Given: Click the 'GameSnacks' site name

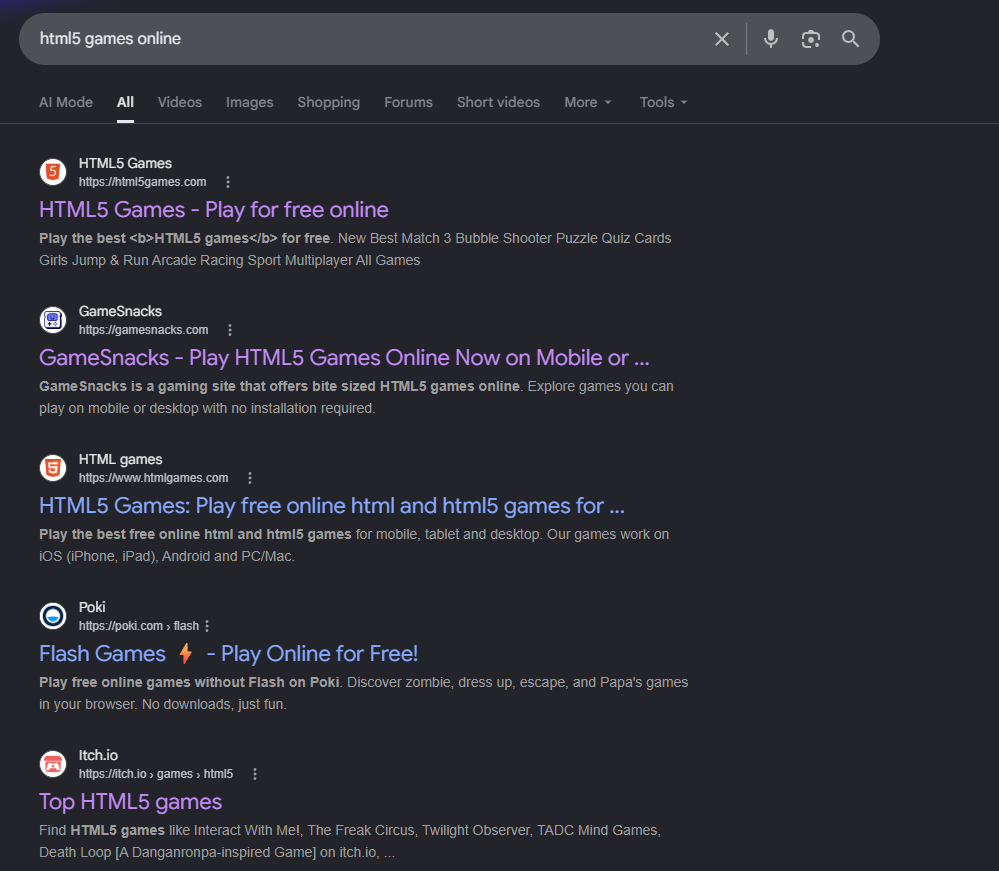Looking at the screenshot, I should tap(120, 312).
